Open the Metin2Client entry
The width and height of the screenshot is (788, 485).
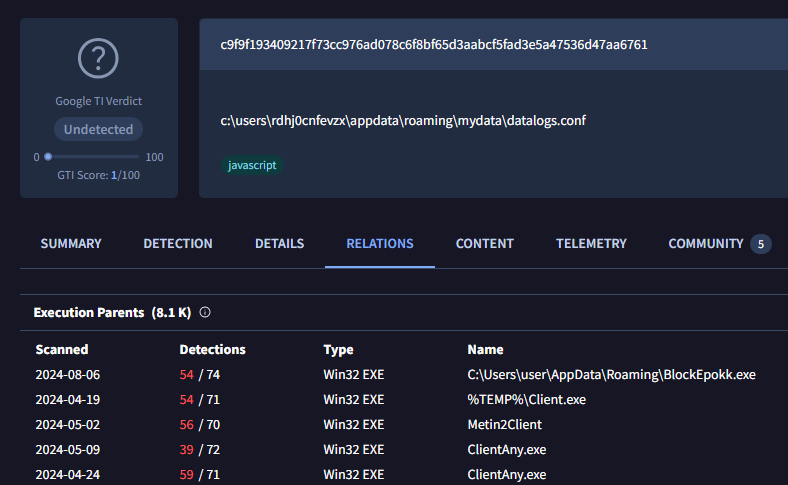pos(505,425)
